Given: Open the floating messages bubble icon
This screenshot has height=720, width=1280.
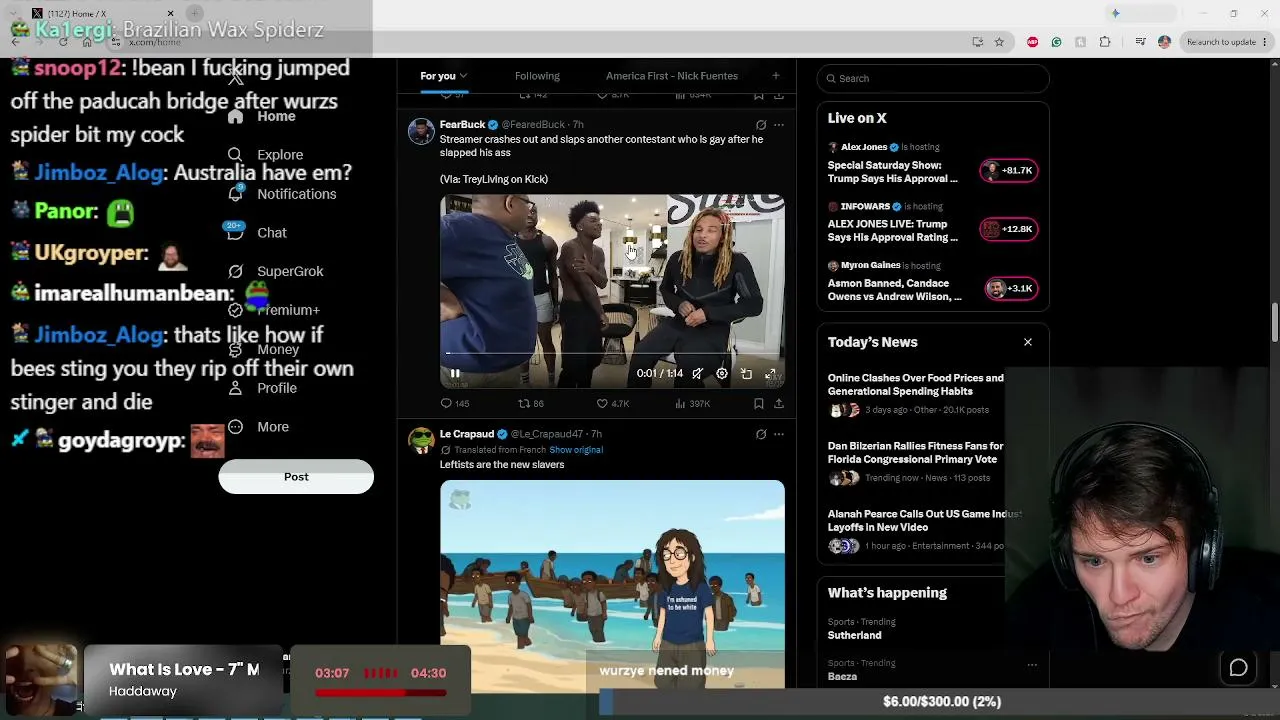Looking at the screenshot, I should [x=1238, y=668].
